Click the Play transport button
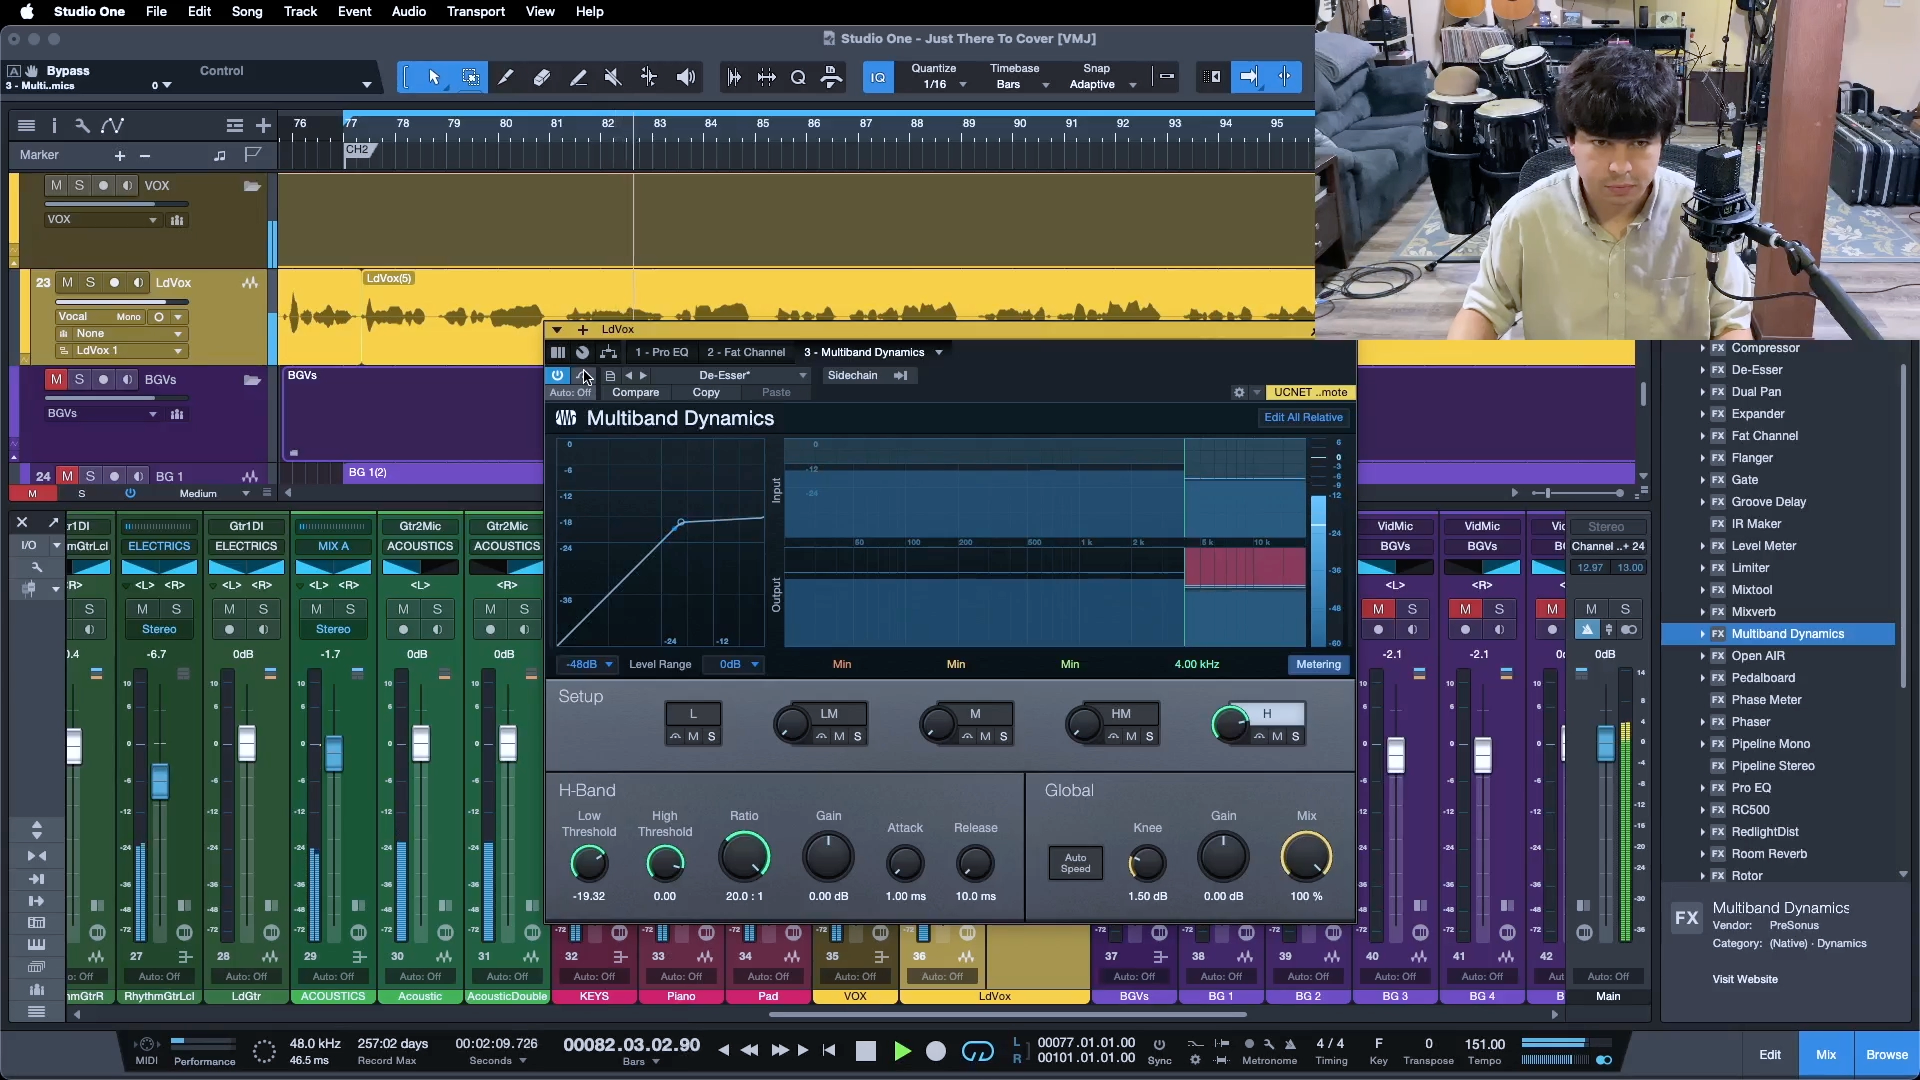Viewport: 1920px width, 1080px height. coord(902,1051)
